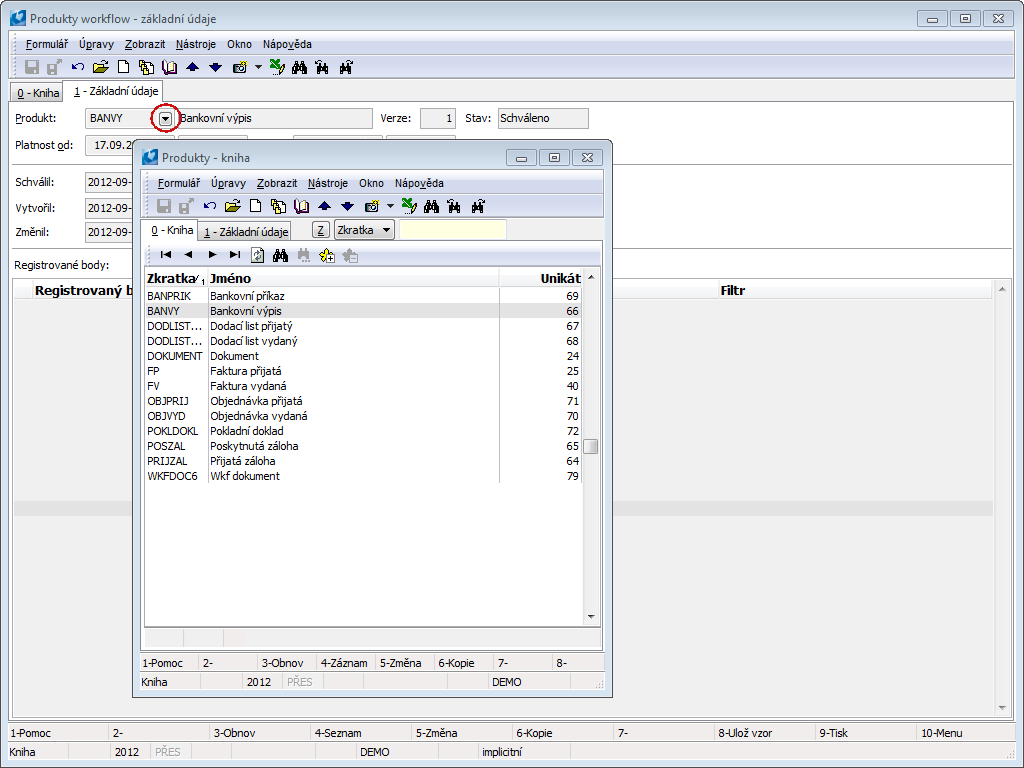Viewport: 1024px width, 768px height.
Task: Switch to 1 - Základní údaje tab in Produkty - kniha
Action: [246, 231]
